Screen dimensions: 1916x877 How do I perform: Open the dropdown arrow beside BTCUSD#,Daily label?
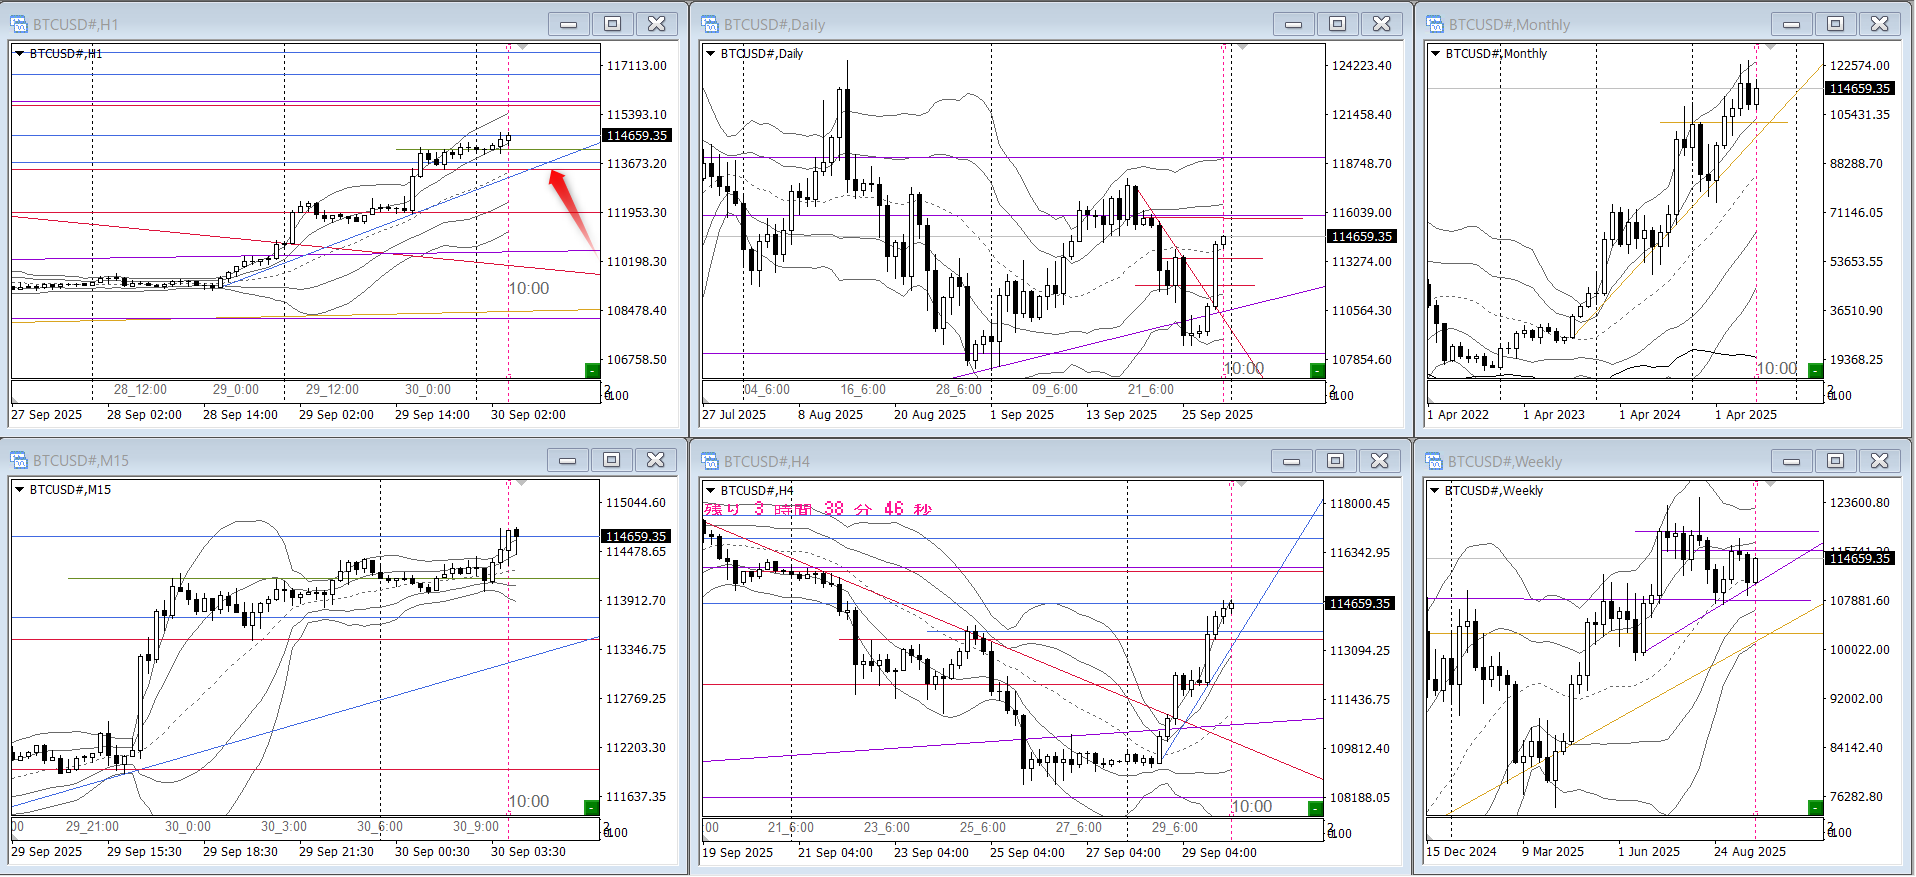[x=710, y=54]
